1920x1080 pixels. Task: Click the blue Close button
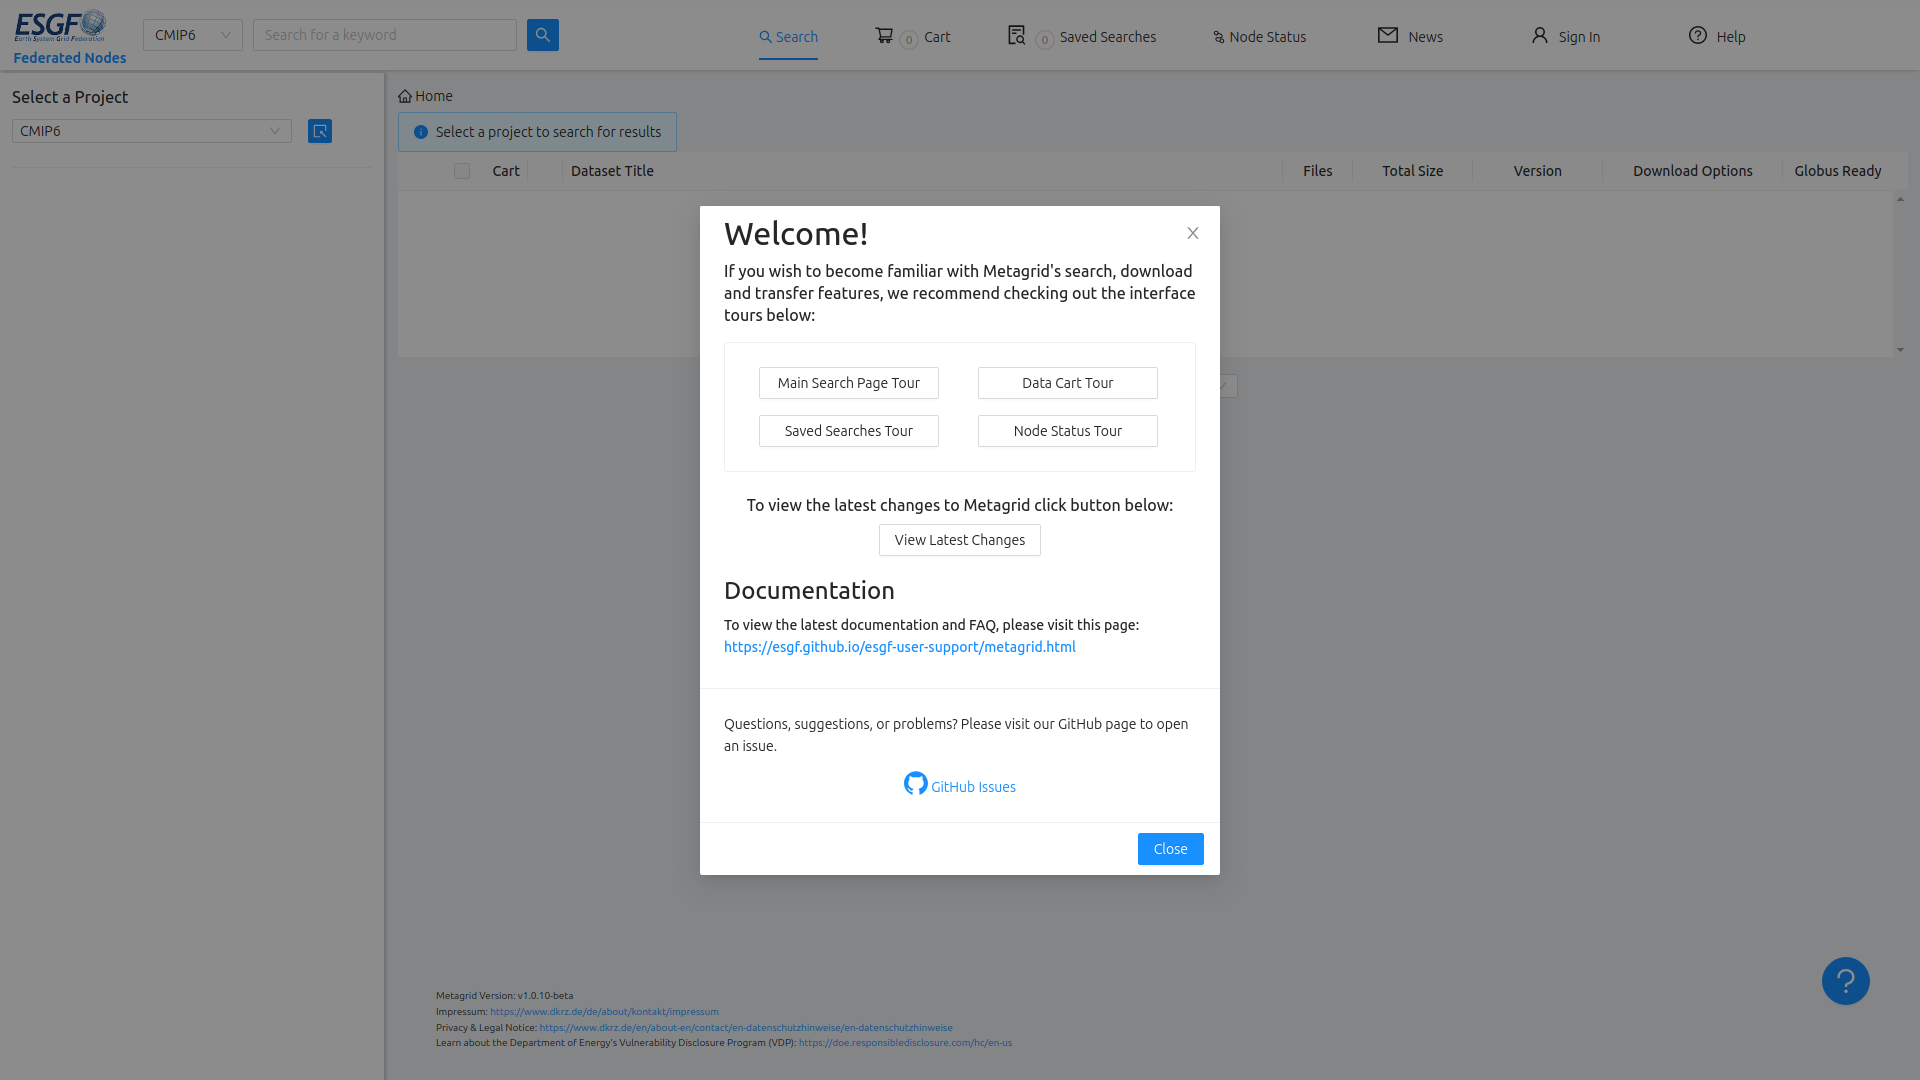[x=1171, y=849]
